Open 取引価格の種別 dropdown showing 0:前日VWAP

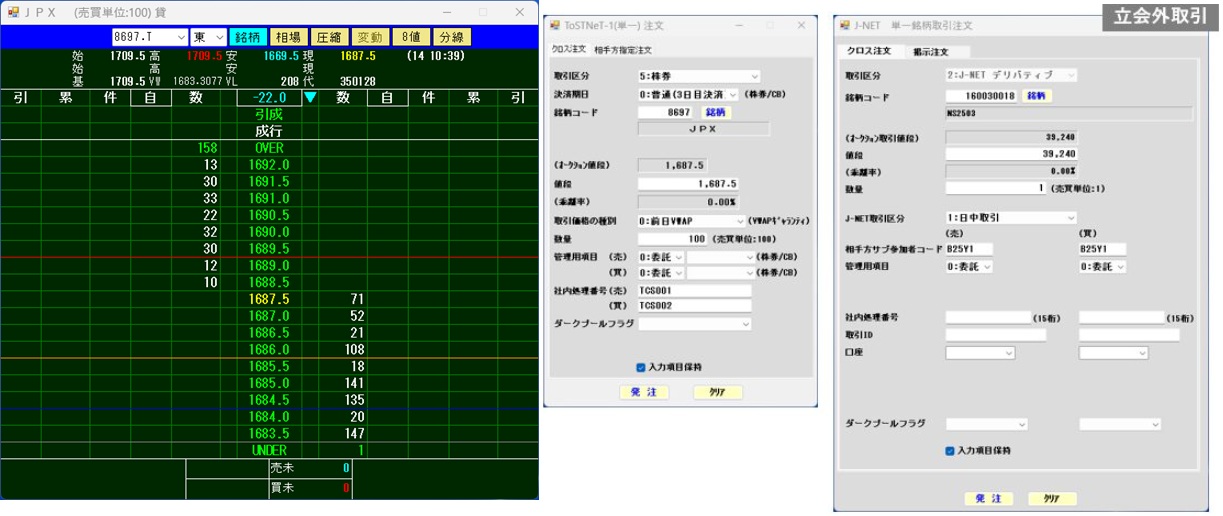tap(691, 220)
